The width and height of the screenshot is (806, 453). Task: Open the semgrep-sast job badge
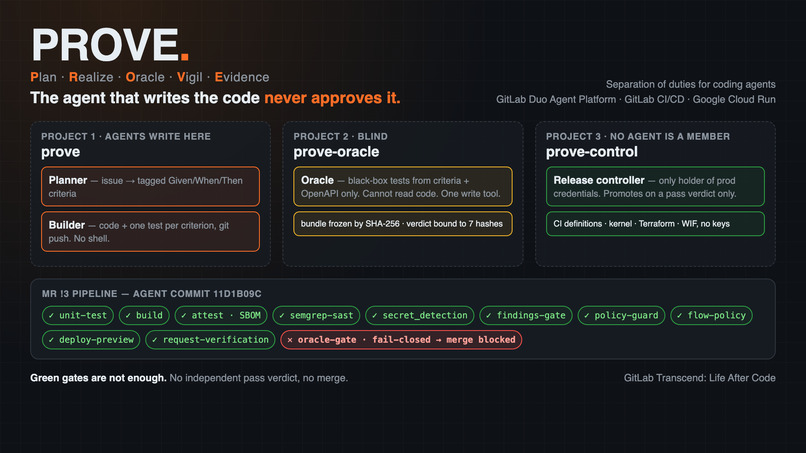click(316, 315)
